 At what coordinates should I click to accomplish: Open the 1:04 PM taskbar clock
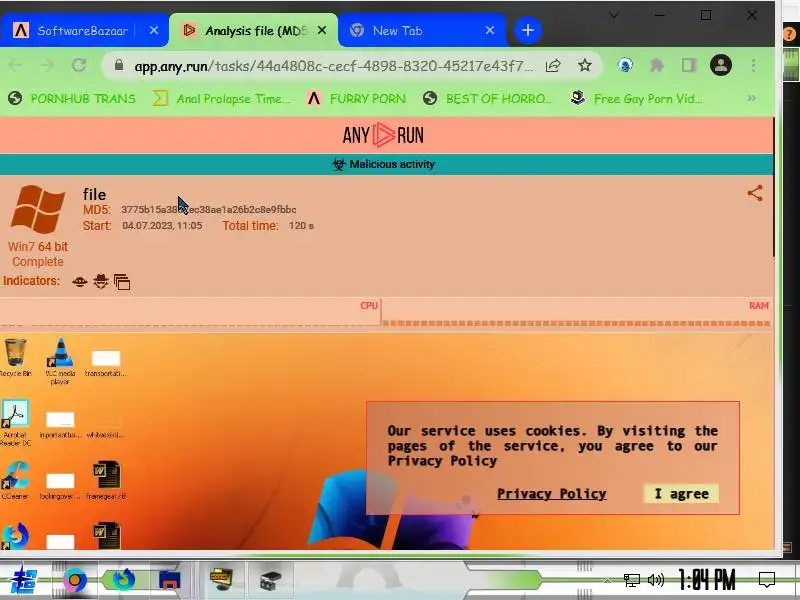[x=707, y=580]
